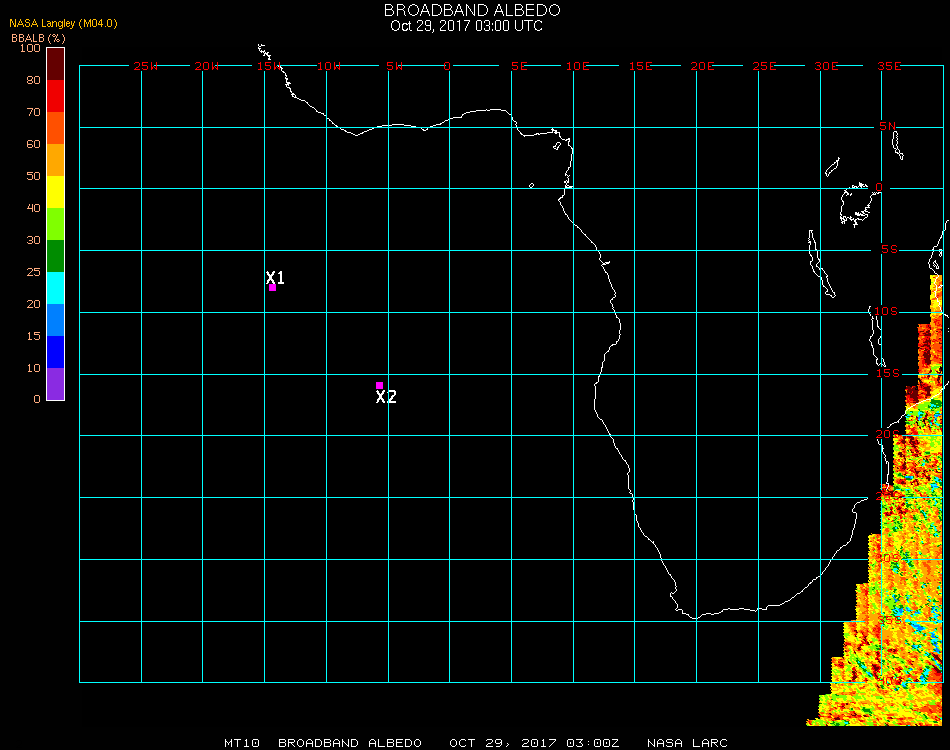Select the dark red 80-100% legend swatch
The image size is (950, 750).
(55, 64)
